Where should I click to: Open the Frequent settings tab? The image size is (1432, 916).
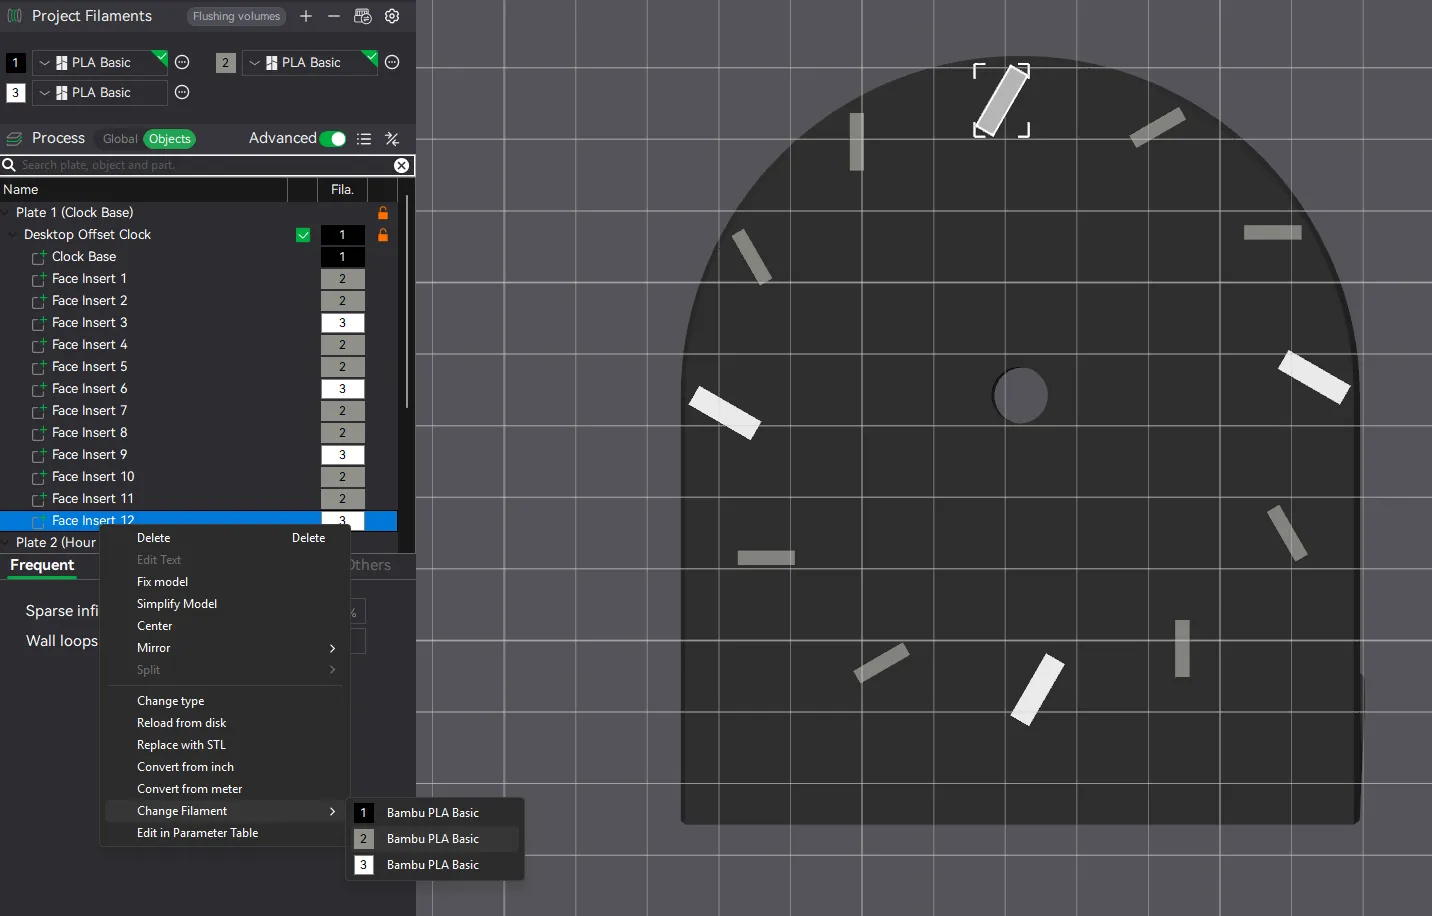click(42, 565)
